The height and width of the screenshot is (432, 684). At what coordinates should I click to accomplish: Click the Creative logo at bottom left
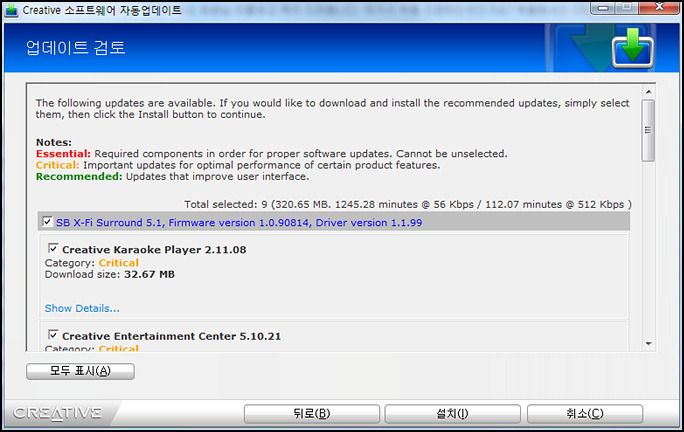click(57, 413)
